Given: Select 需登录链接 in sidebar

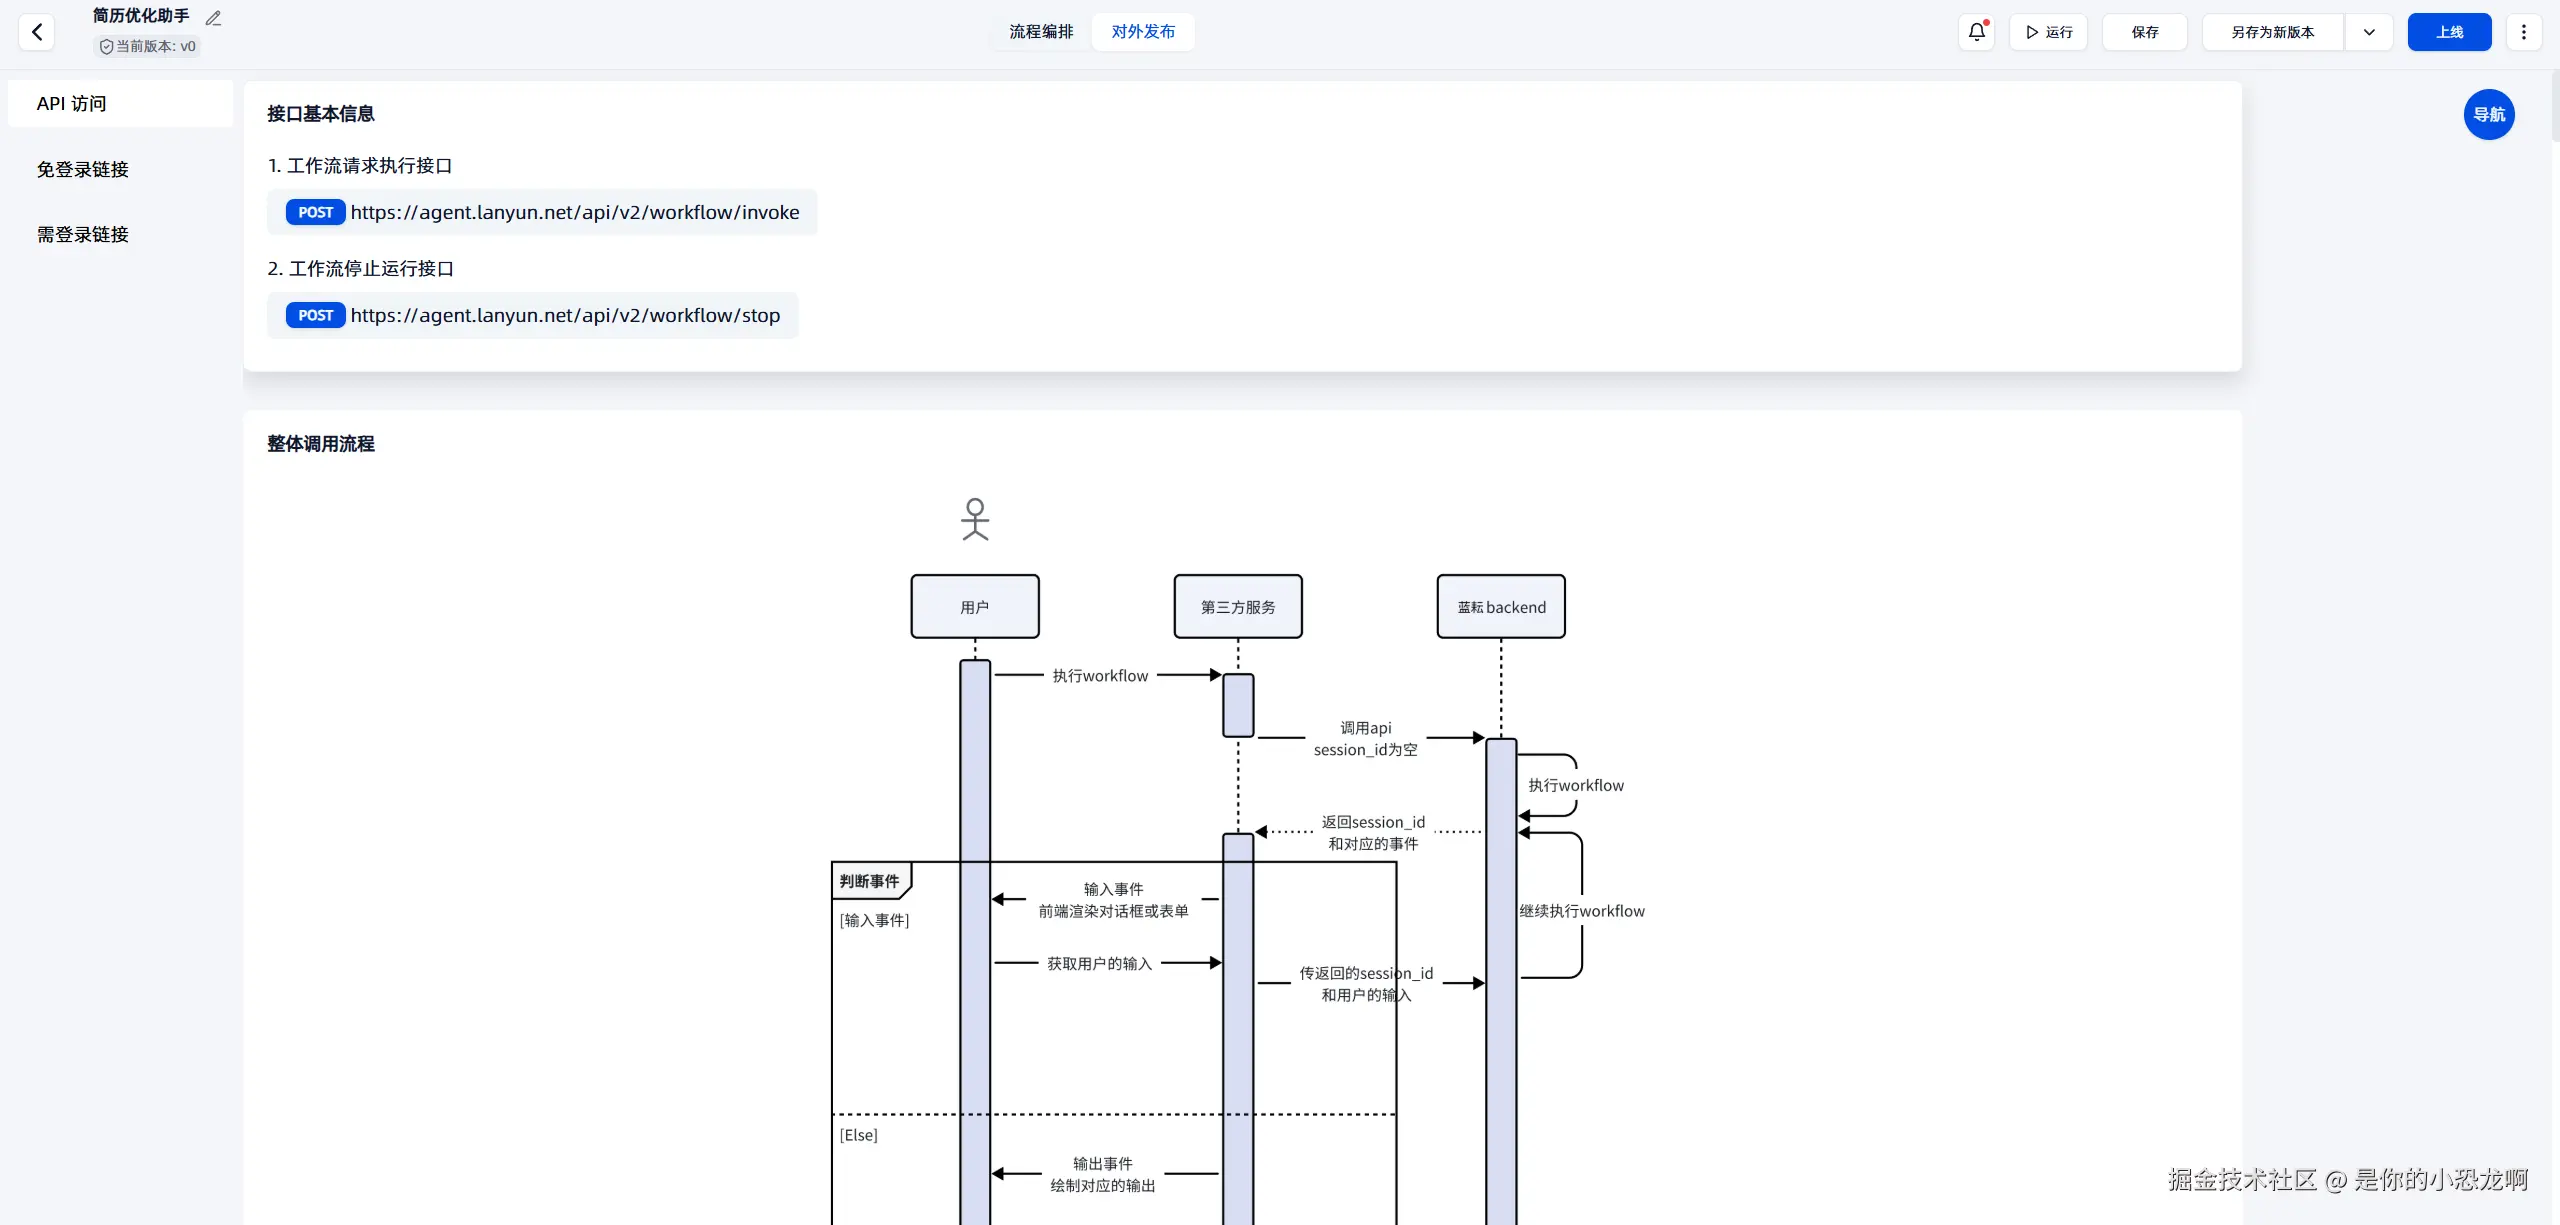Looking at the screenshot, I should click(x=83, y=235).
